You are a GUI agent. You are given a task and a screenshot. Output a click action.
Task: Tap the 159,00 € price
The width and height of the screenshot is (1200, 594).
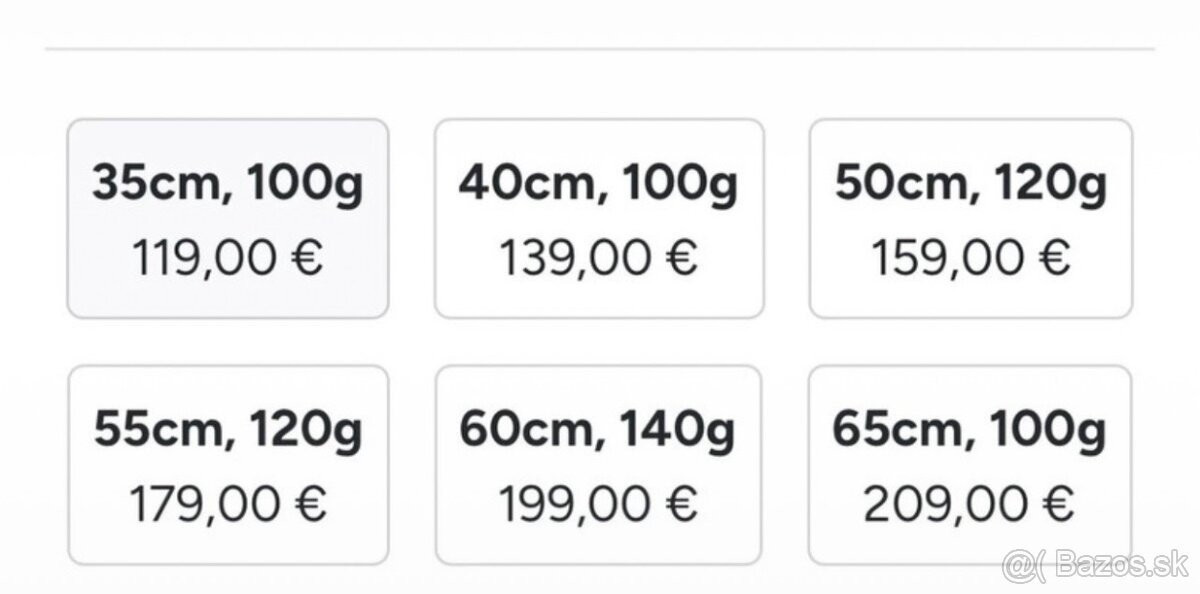[x=971, y=258]
